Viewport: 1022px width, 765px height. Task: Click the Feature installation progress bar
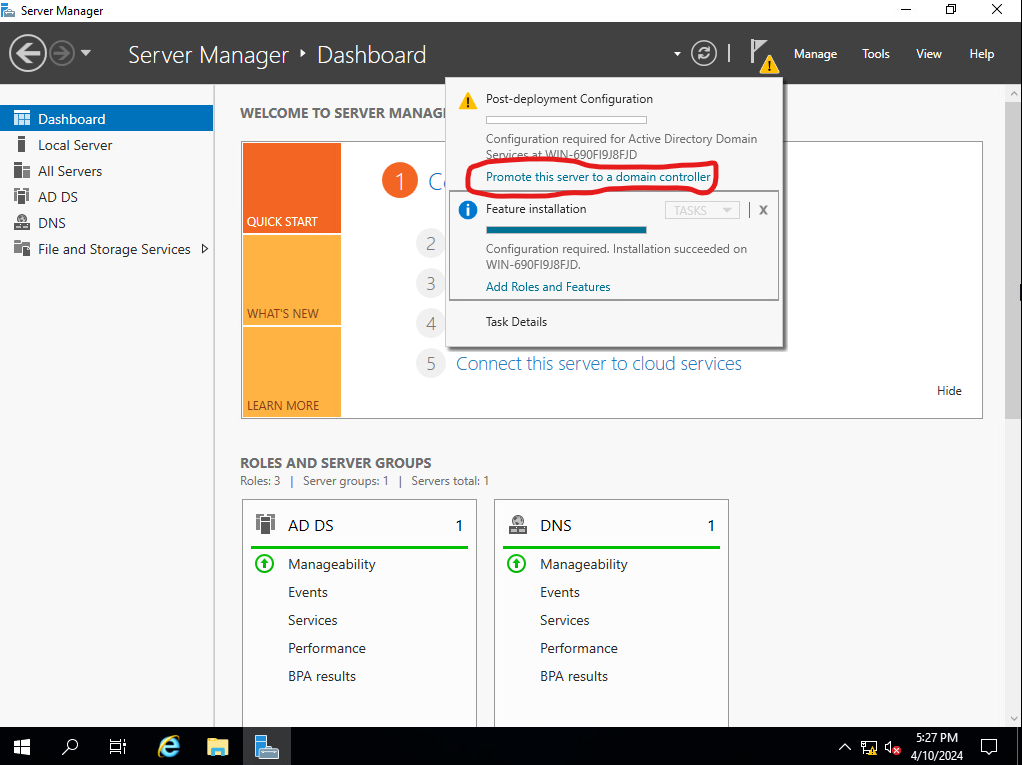tap(566, 230)
